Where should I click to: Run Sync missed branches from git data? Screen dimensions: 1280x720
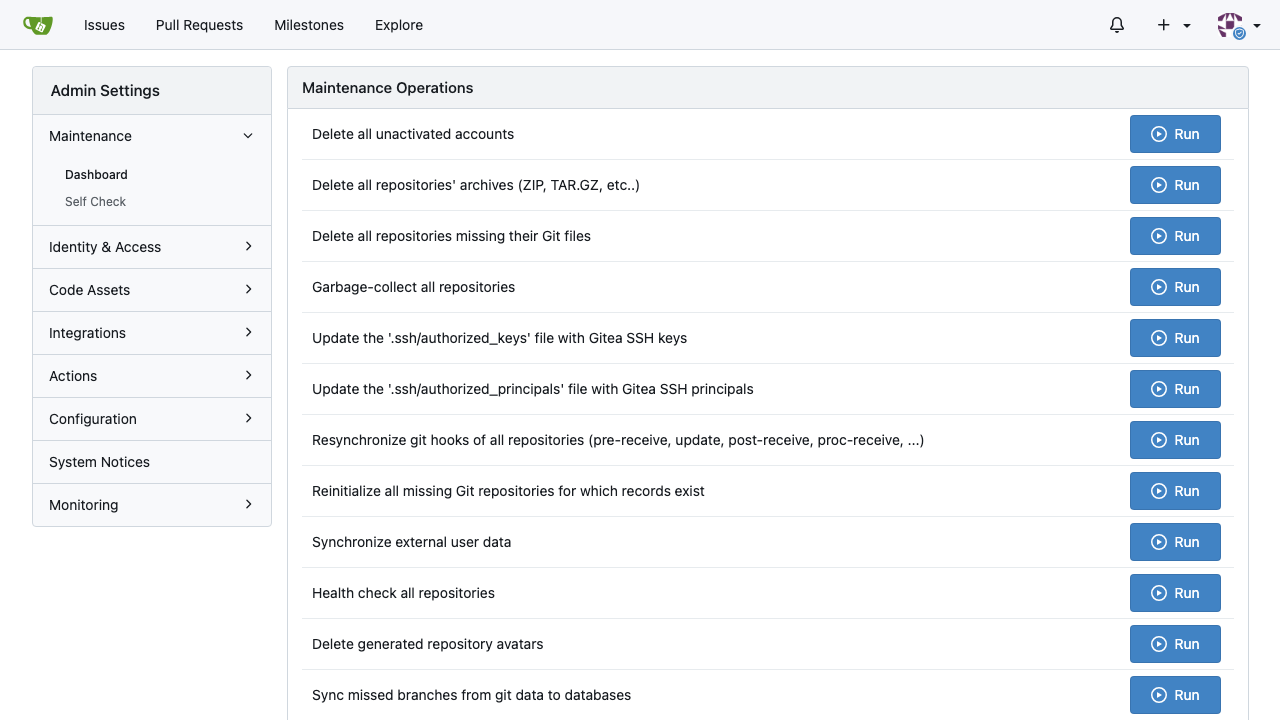[x=1175, y=695]
